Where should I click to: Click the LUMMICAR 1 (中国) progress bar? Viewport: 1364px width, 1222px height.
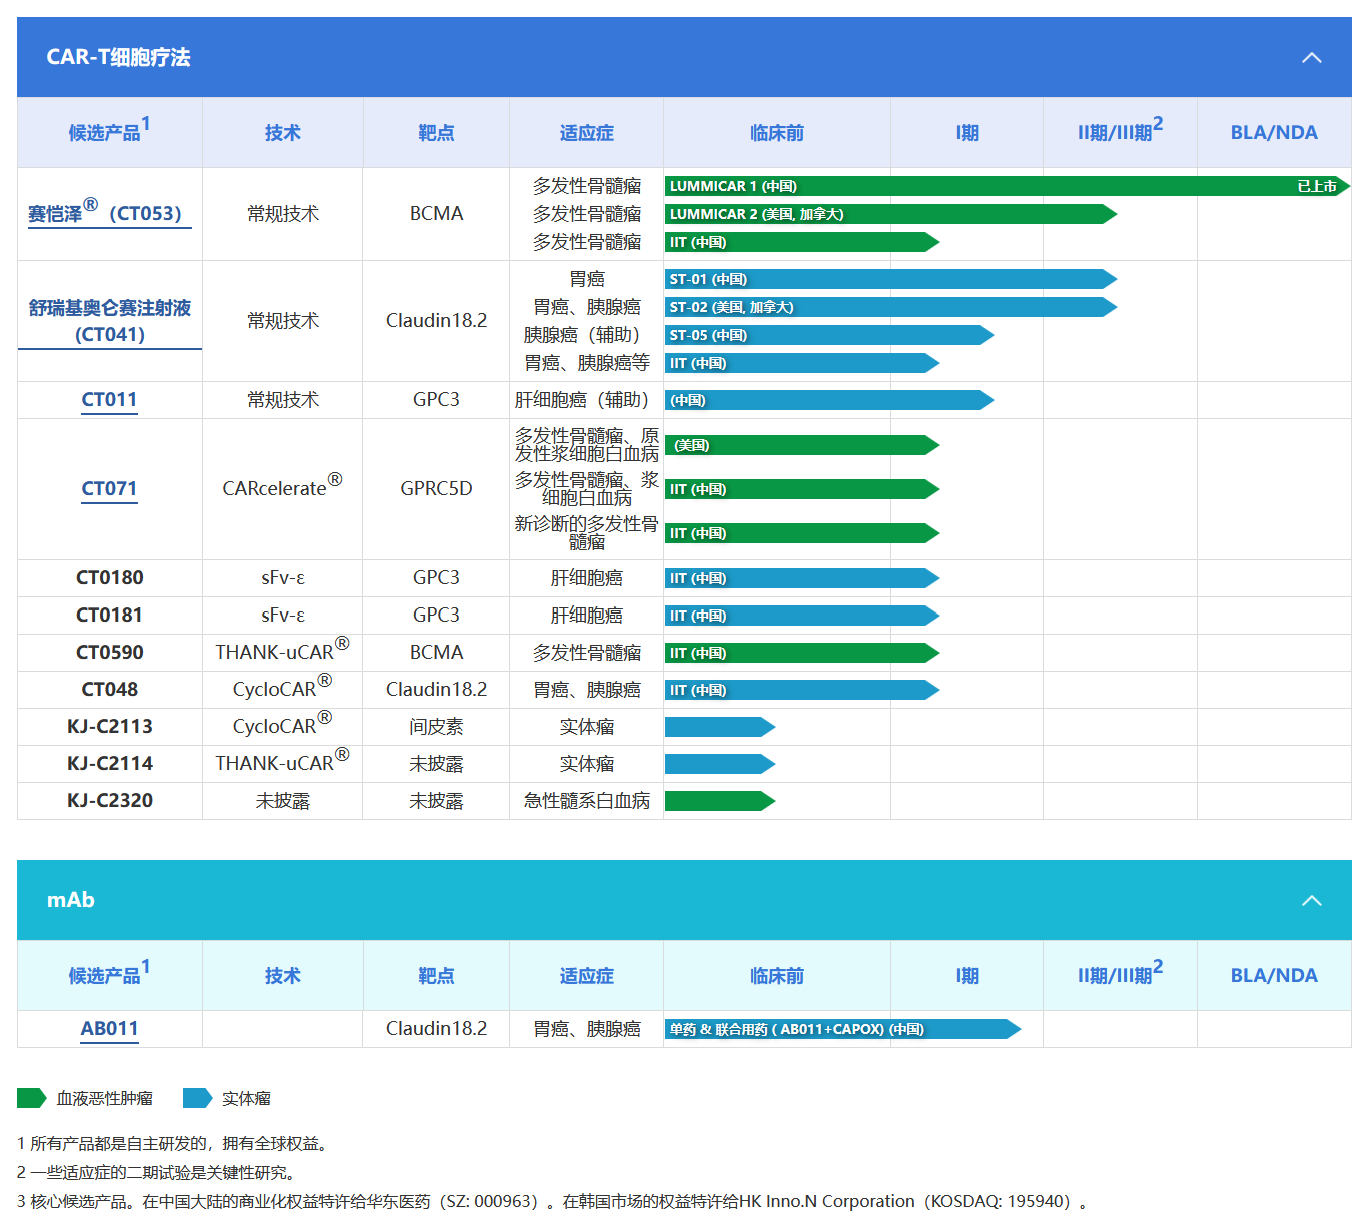pyautogui.click(x=1000, y=186)
